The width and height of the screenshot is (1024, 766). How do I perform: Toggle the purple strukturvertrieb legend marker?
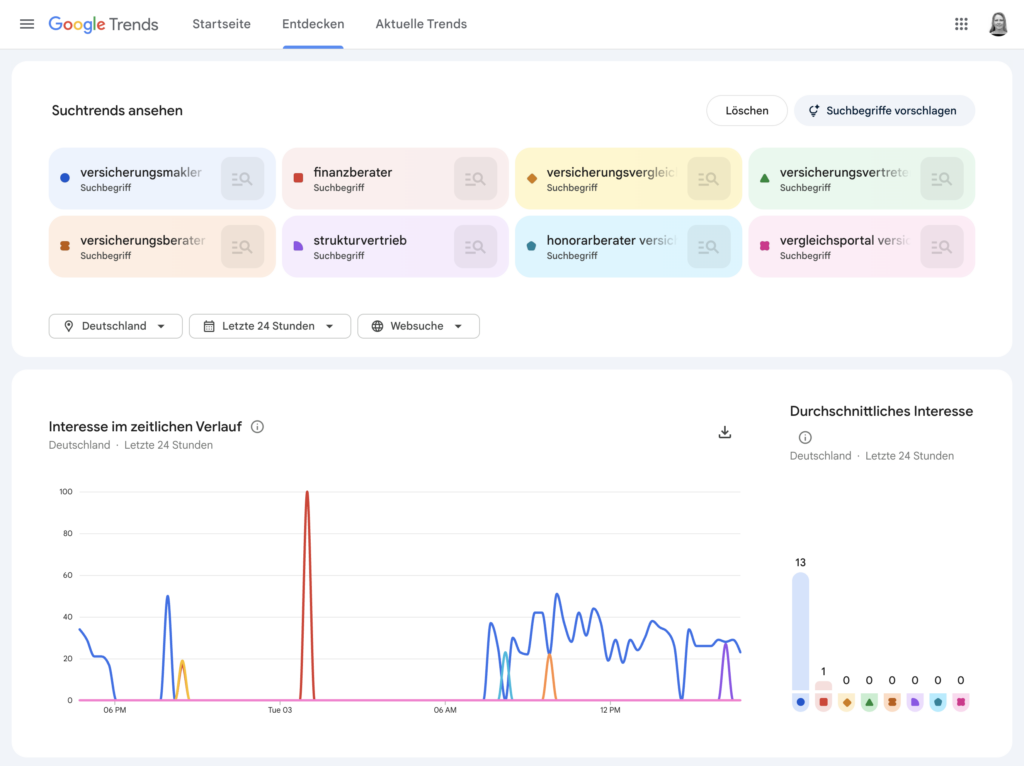coord(915,702)
